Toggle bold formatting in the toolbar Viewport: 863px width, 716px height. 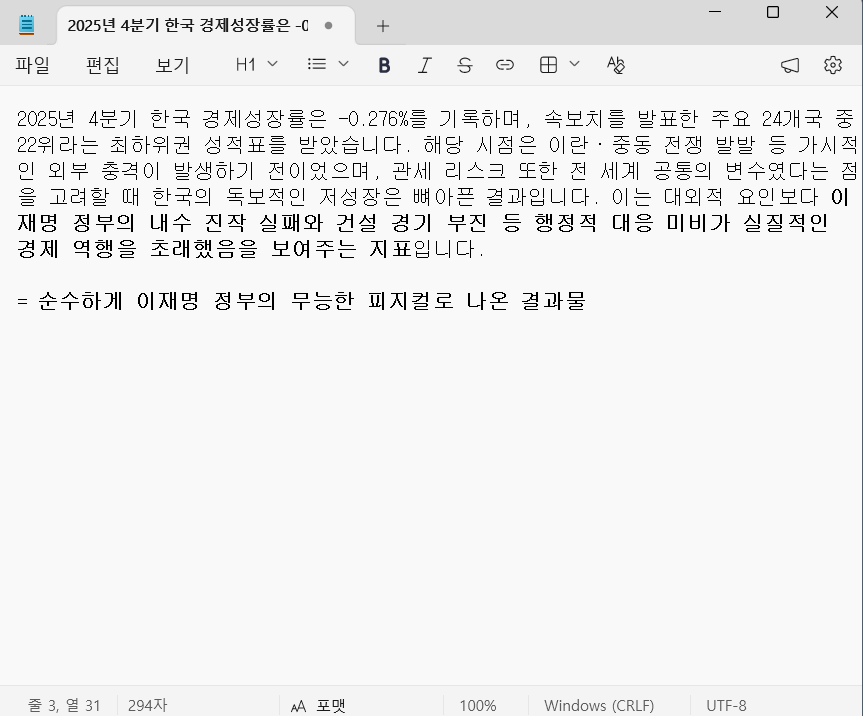click(x=383, y=64)
